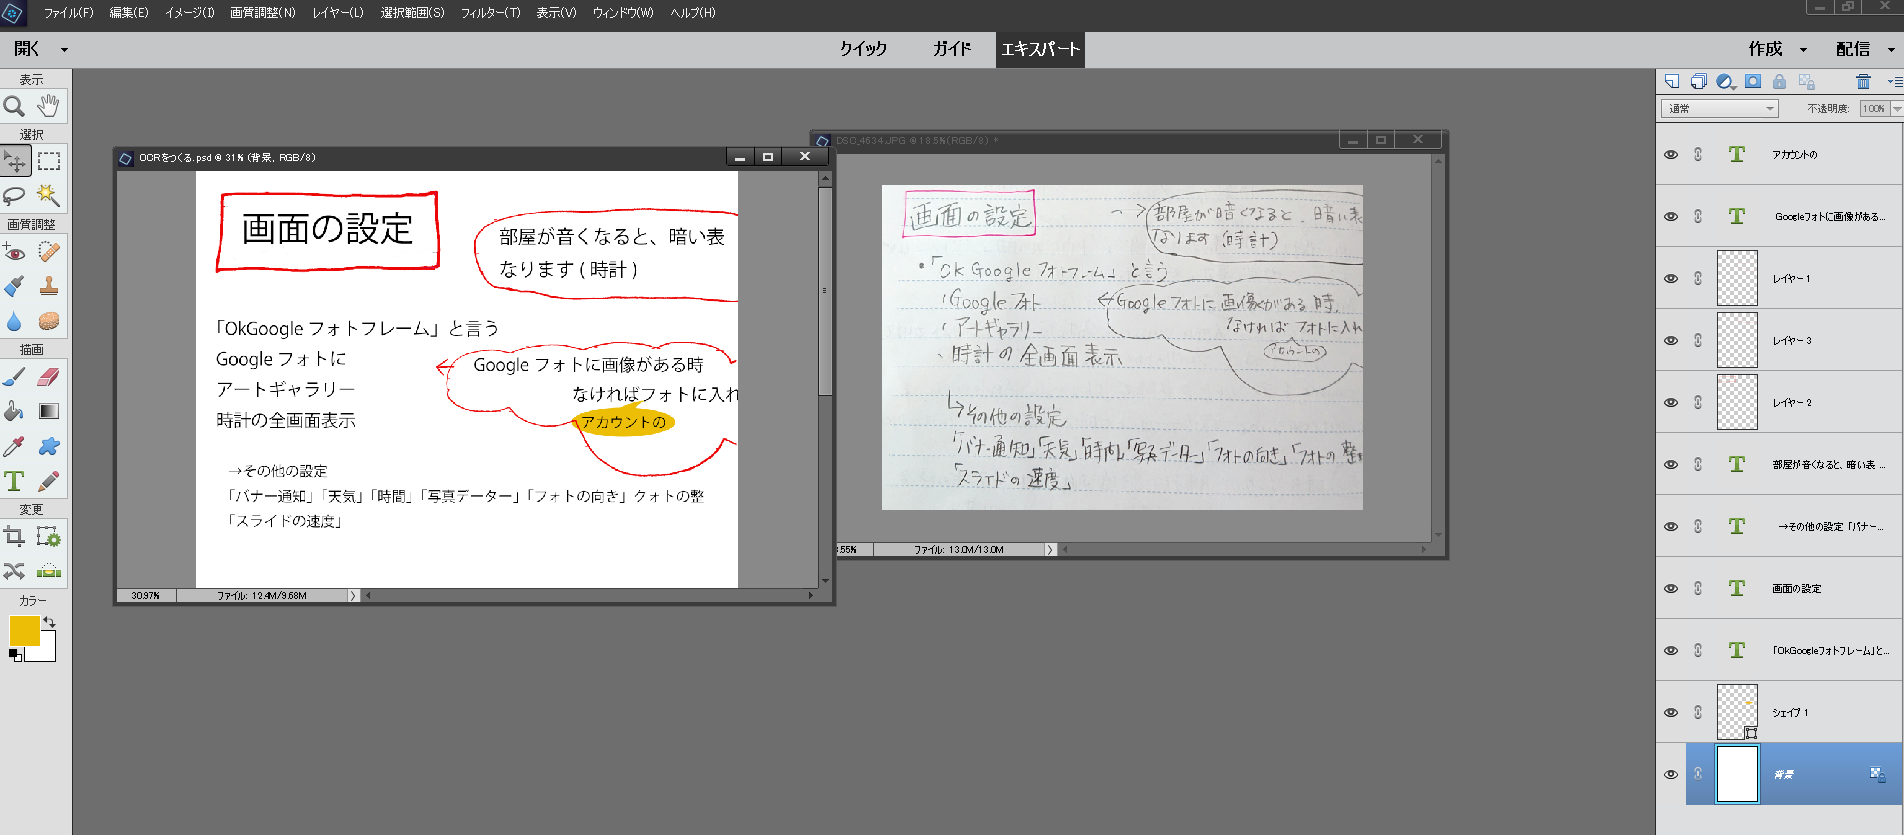Hide the 画面の設定 text layer
Image resolution: width=1904 pixels, height=835 pixels.
(1671, 589)
